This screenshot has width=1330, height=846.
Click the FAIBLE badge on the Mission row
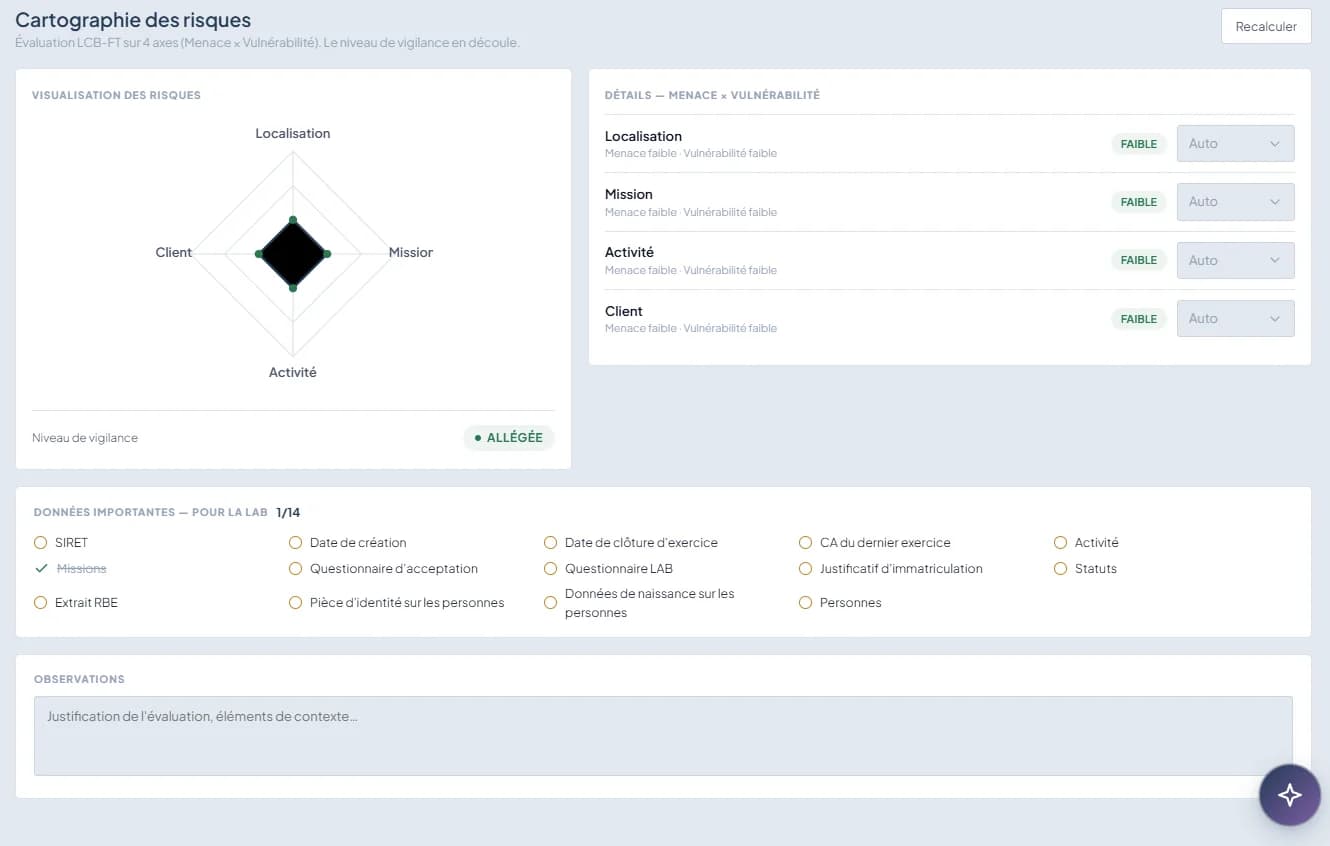click(1138, 202)
